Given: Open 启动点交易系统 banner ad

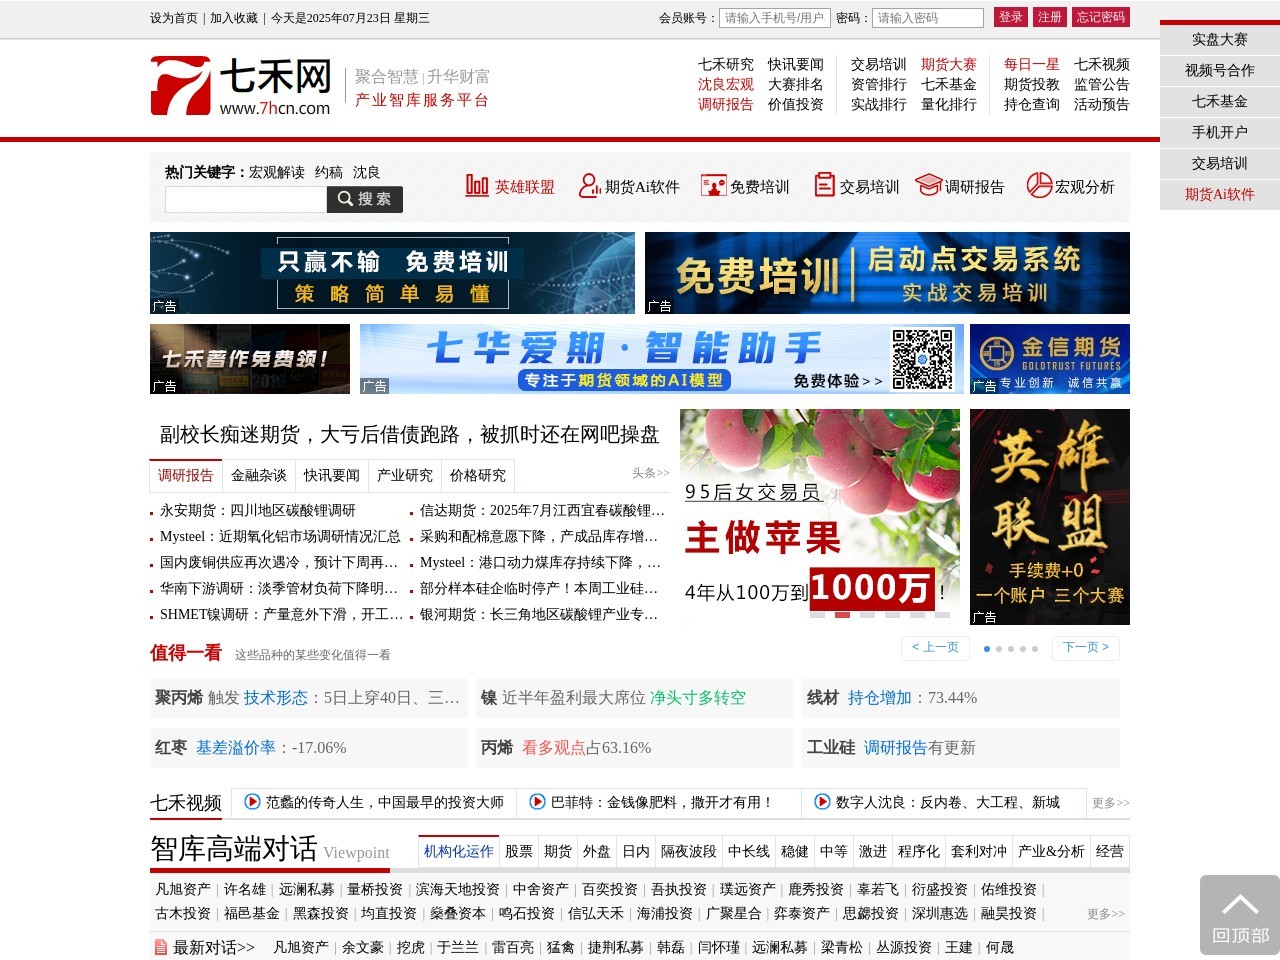Looking at the screenshot, I should (887, 273).
